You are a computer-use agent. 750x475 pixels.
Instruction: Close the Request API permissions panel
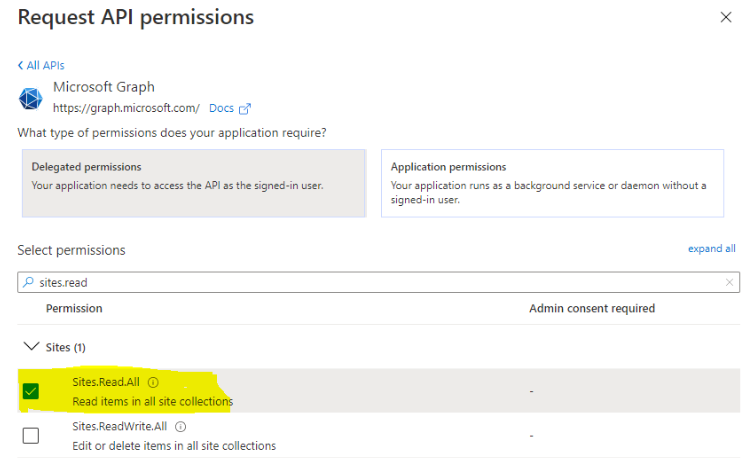pos(726,17)
